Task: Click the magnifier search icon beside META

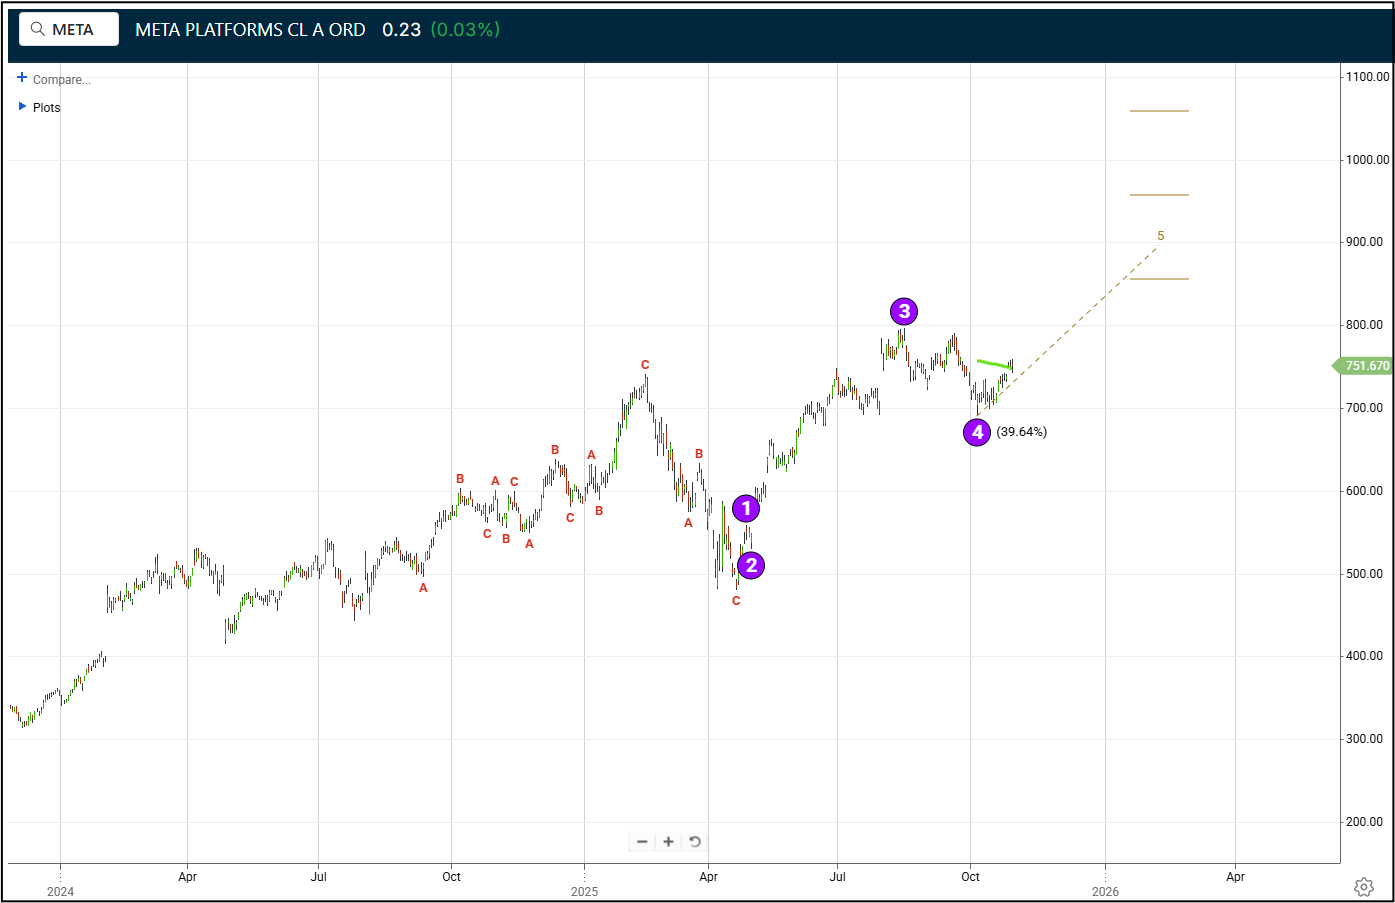Action: tap(39, 28)
